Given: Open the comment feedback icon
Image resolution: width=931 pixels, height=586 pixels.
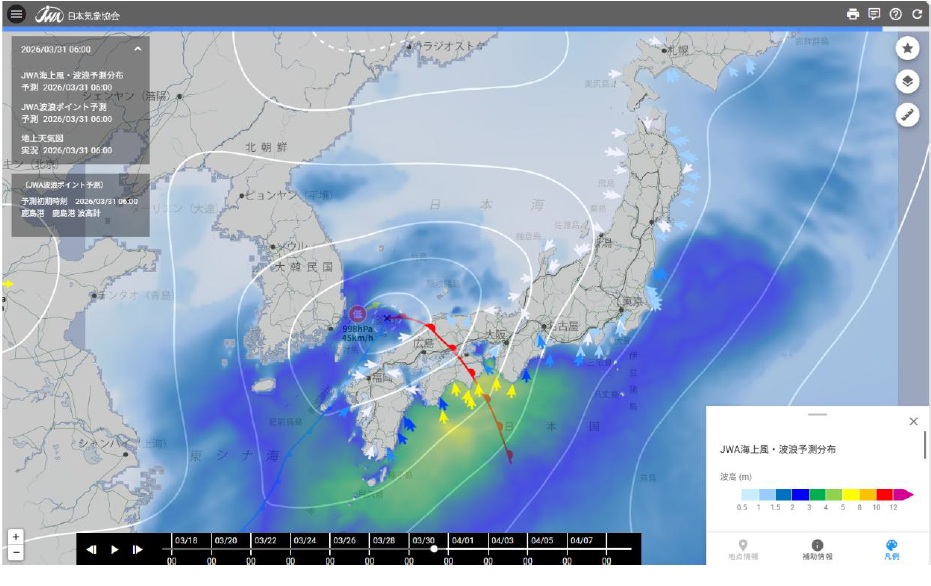Looking at the screenshot, I should tap(874, 14).
